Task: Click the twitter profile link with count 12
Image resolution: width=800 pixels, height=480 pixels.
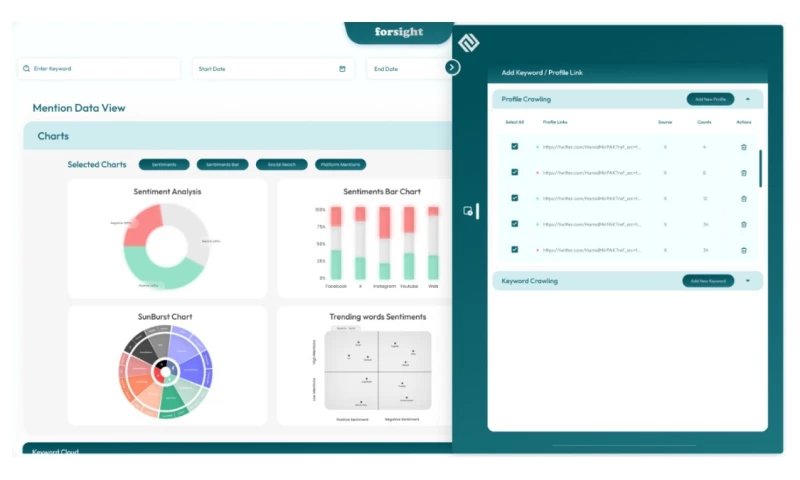Action: click(x=592, y=198)
